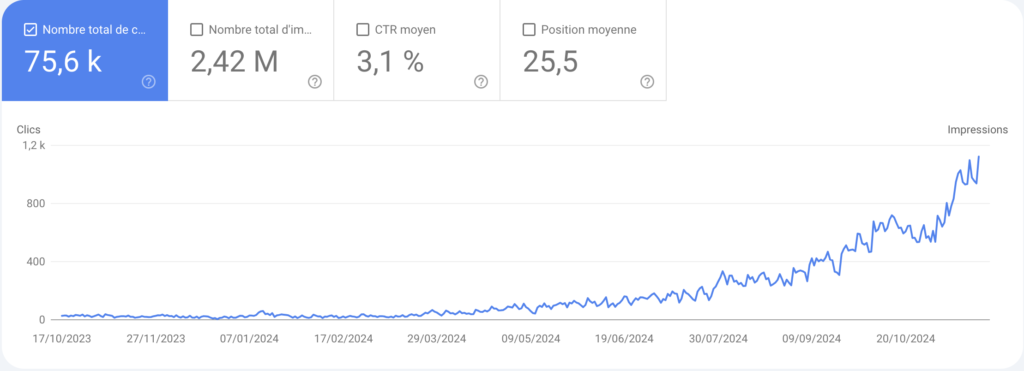Click the 20/10/2024 date axis label
1024x371 pixels.
tap(906, 338)
